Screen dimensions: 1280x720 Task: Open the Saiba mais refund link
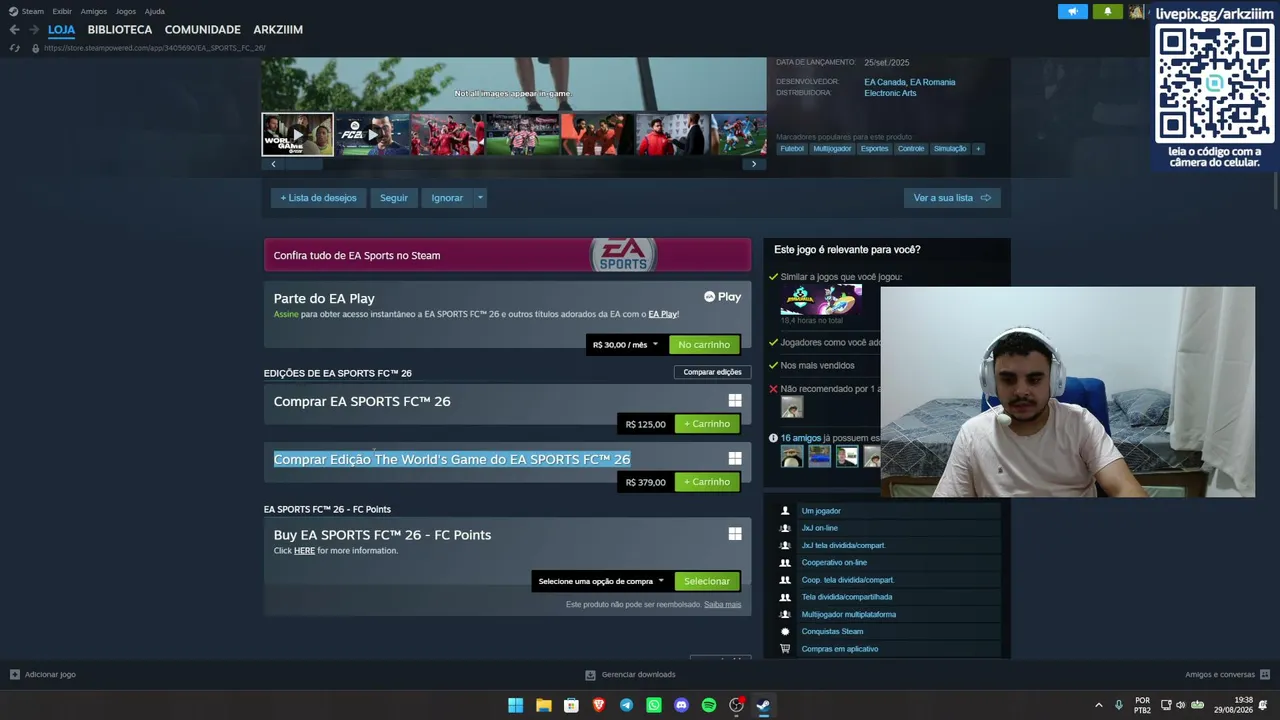tap(722, 605)
